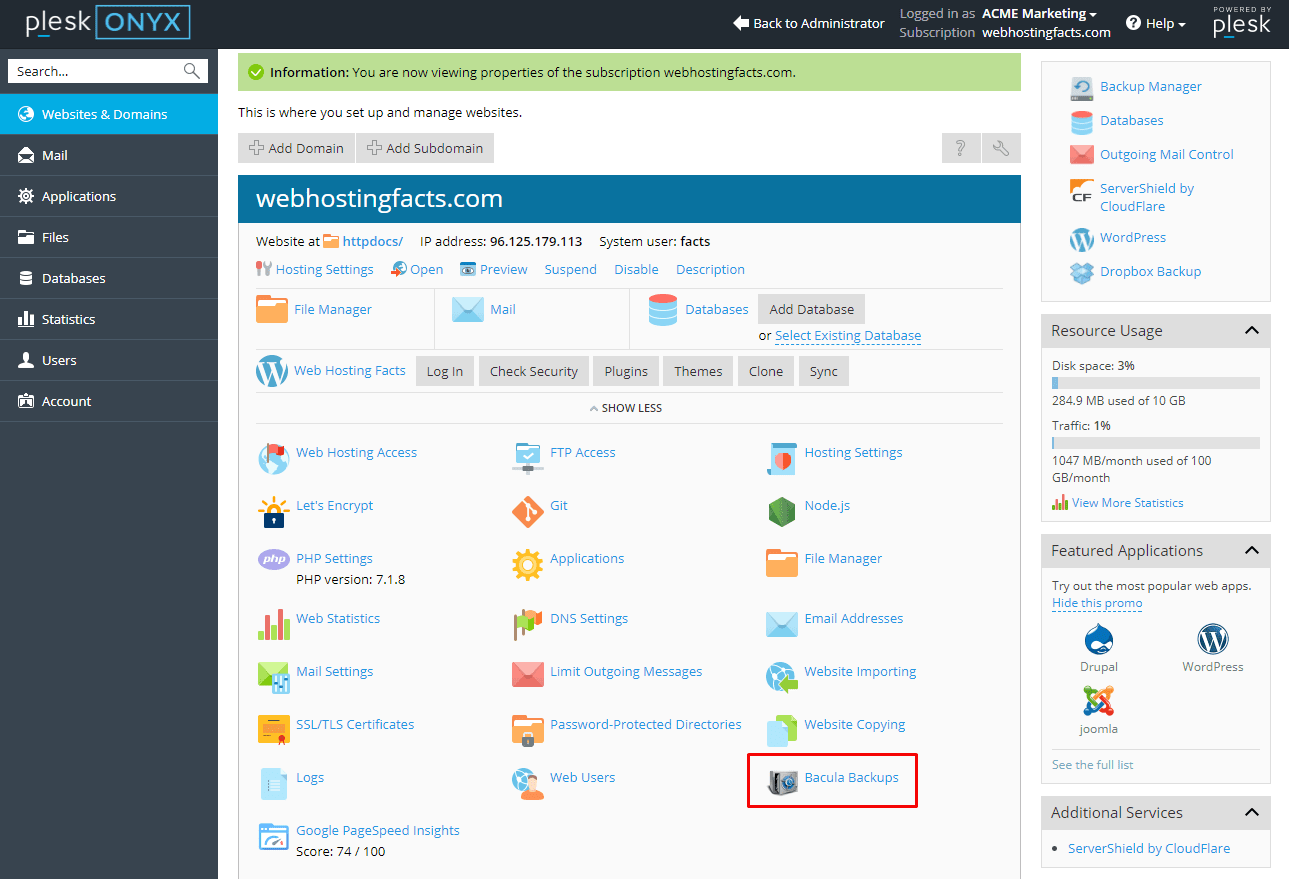The width and height of the screenshot is (1289, 879).
Task: Open the Users navigation item
Action: click(x=109, y=360)
